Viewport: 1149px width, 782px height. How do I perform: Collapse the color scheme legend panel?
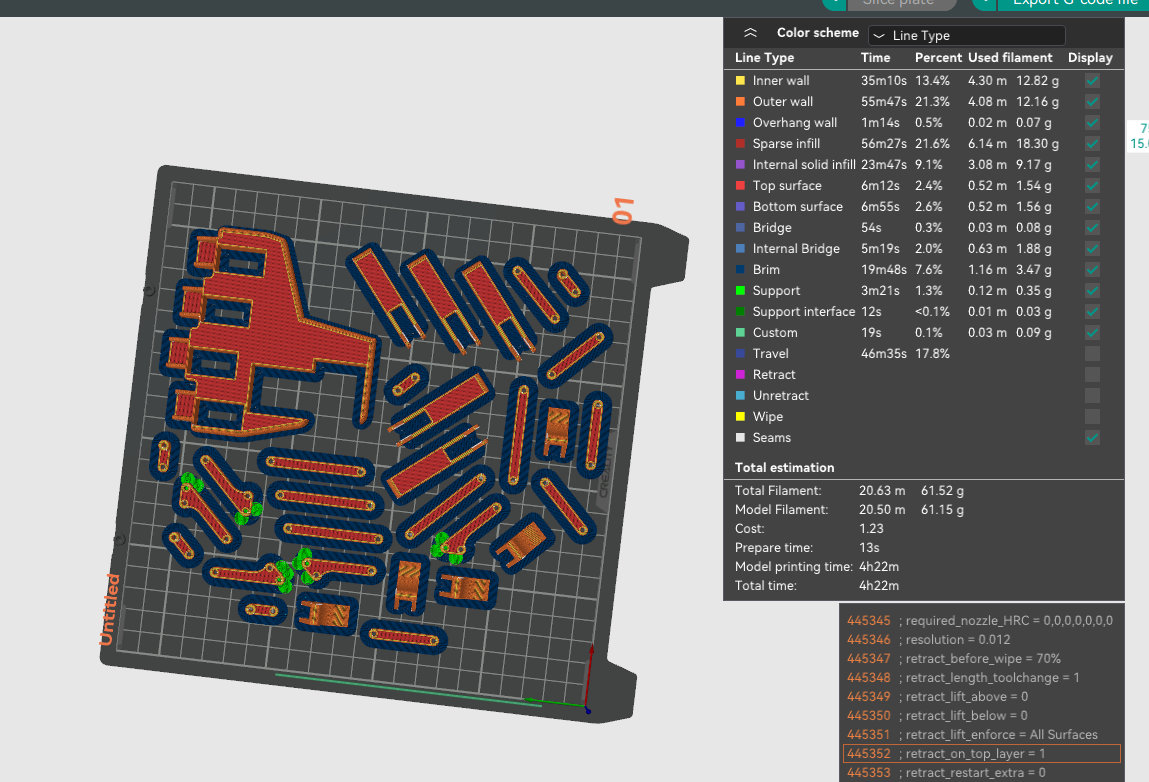coord(750,33)
